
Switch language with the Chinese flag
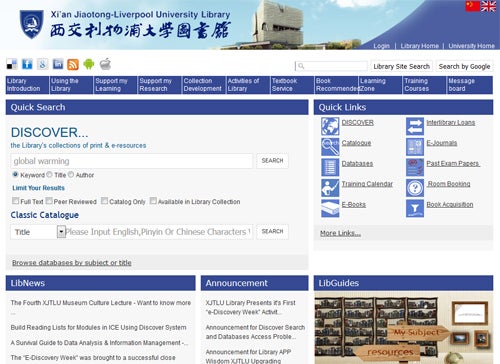click(473, 6)
